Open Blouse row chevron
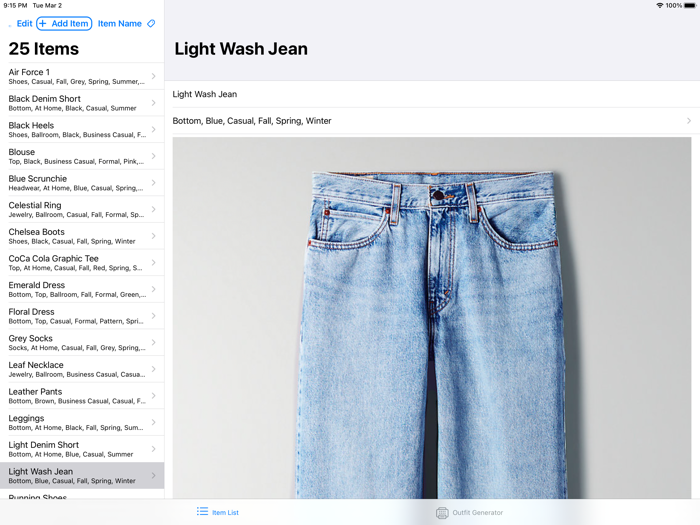This screenshot has height=525, width=700. pos(154,156)
